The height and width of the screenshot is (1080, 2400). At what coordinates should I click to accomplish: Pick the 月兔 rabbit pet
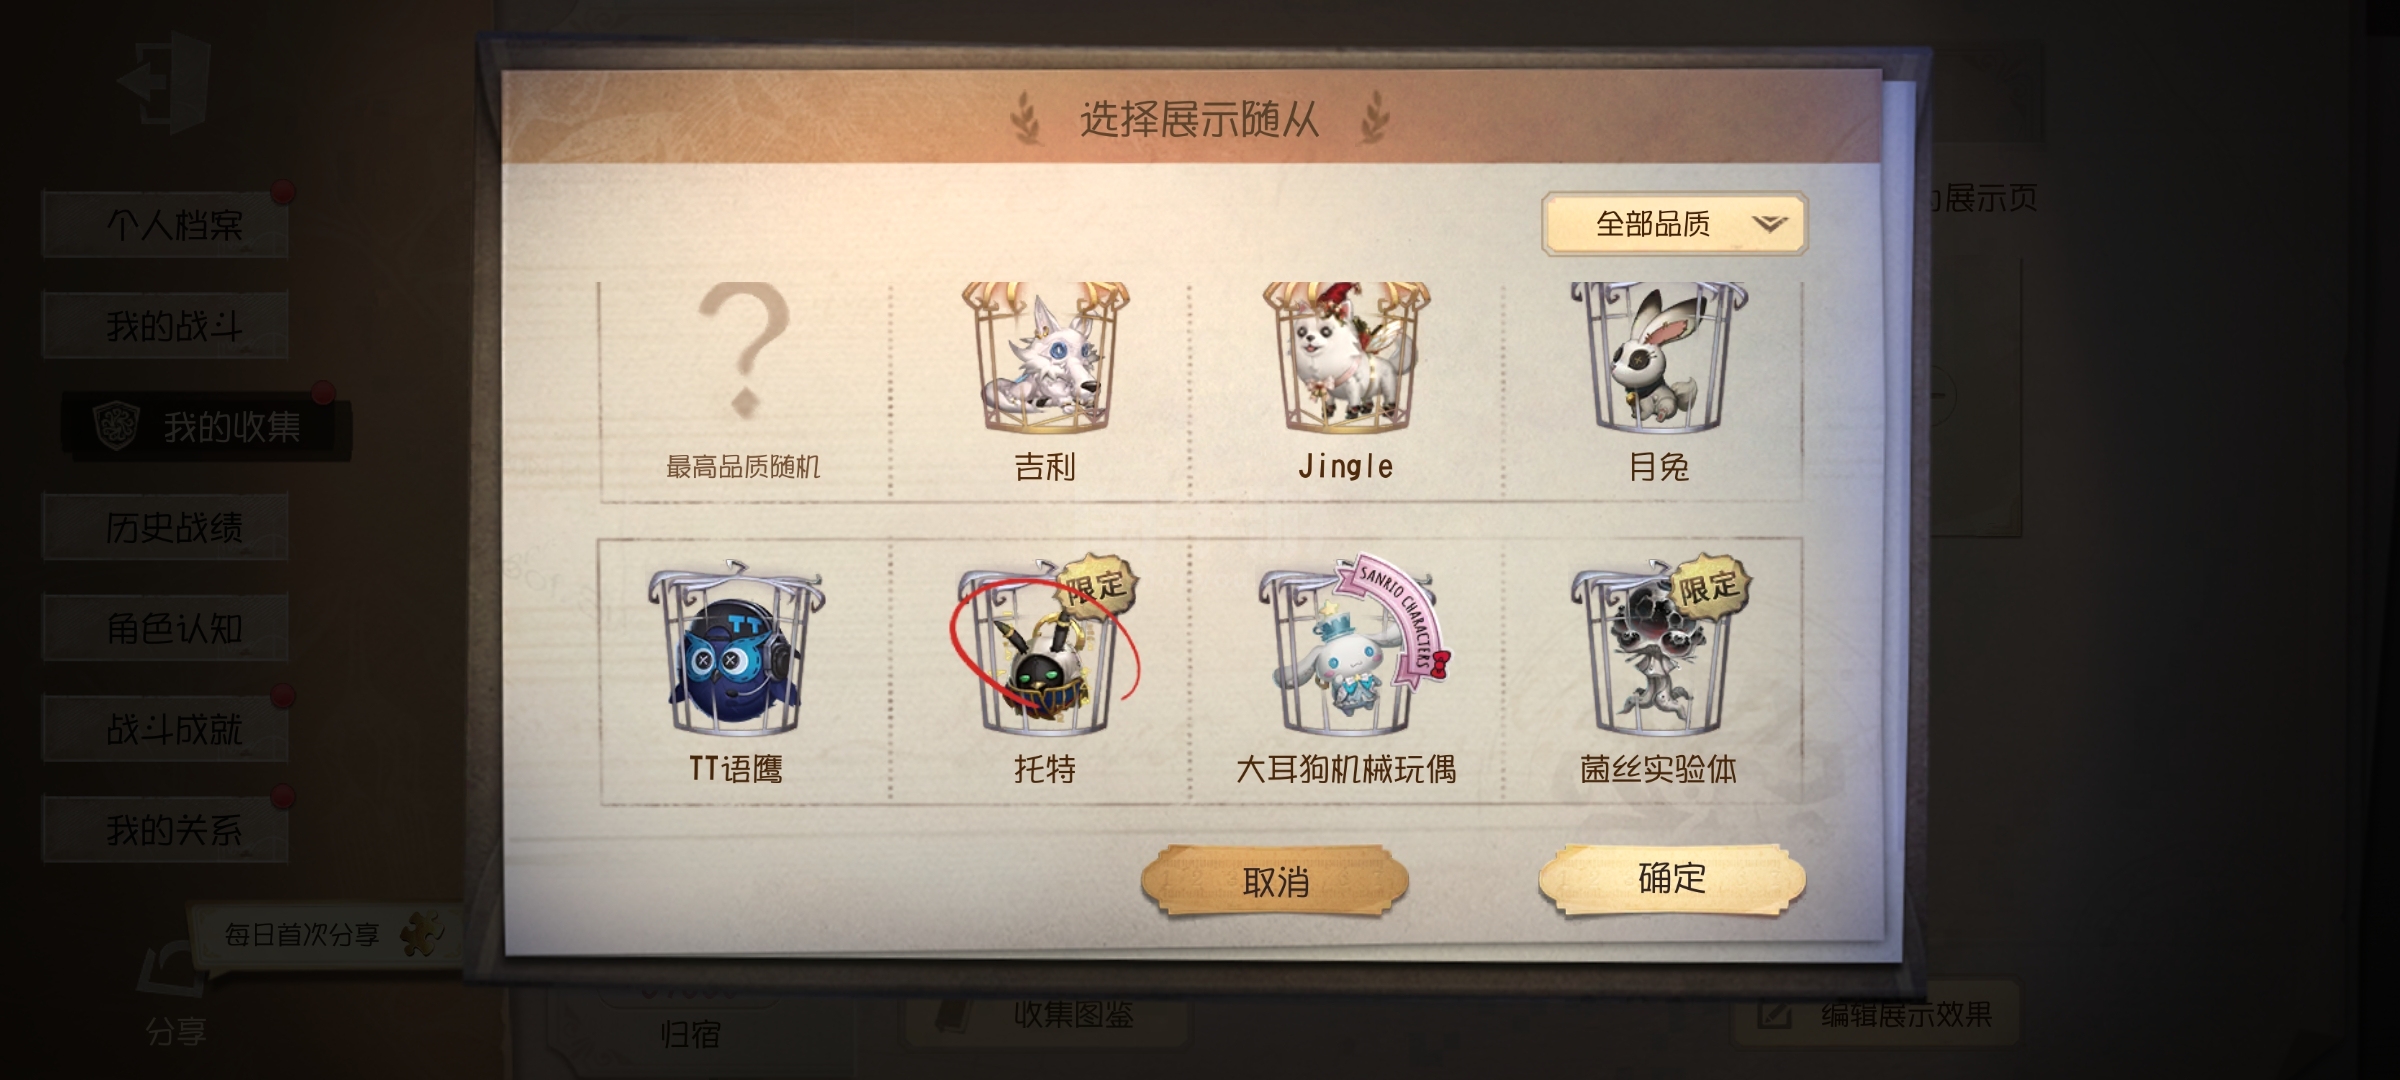(1658, 358)
